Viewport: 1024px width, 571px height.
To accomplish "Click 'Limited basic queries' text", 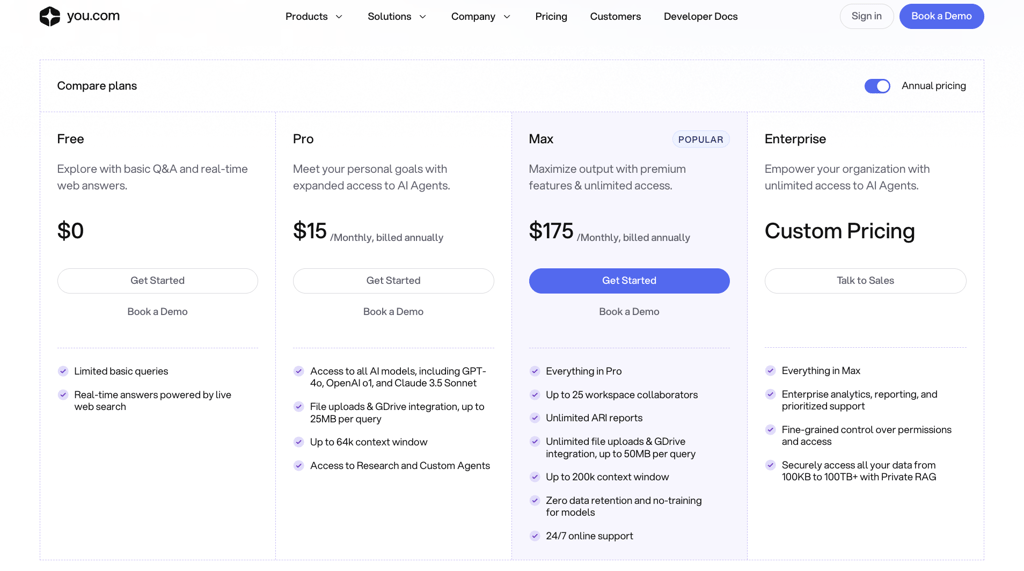I will (x=121, y=371).
